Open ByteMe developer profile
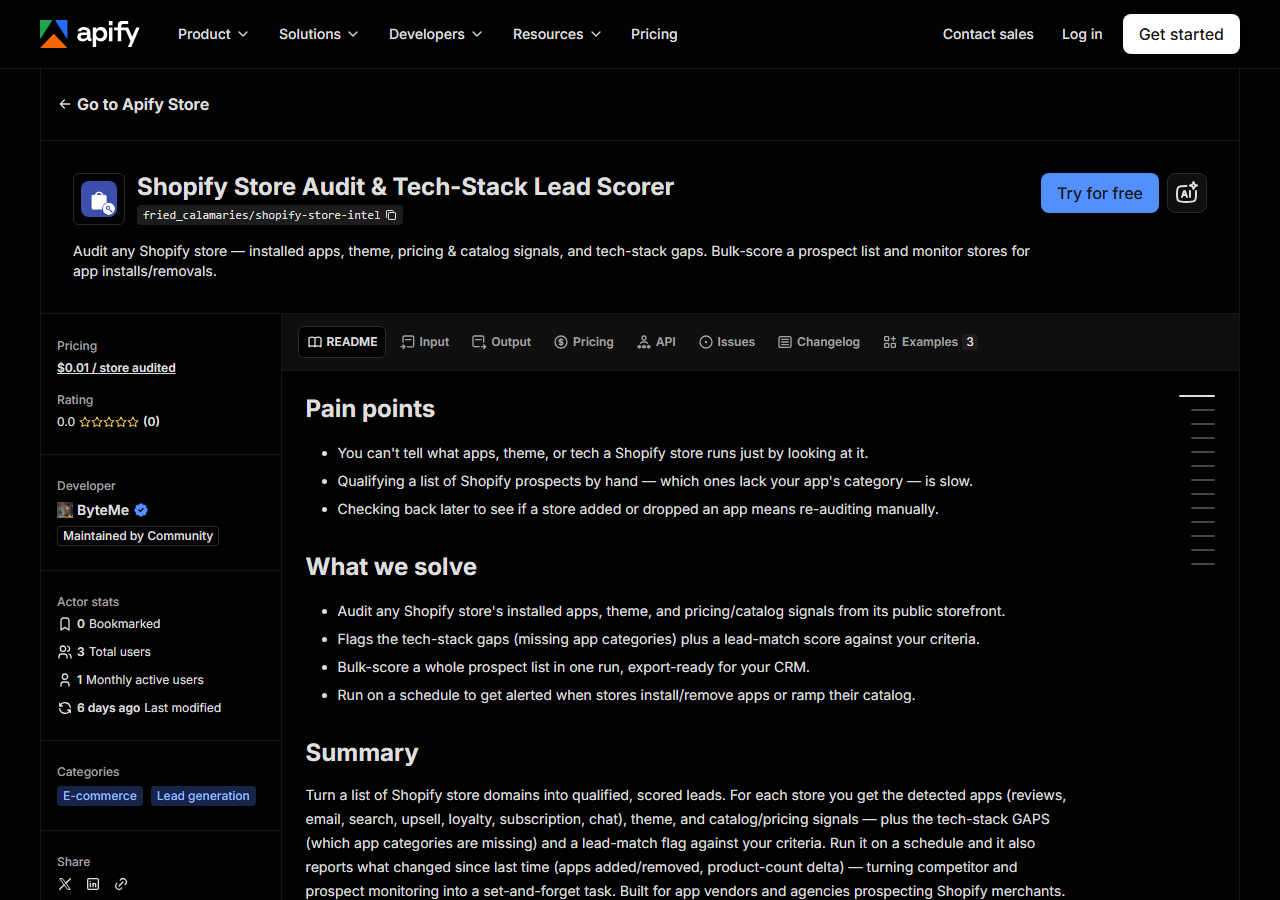Image resolution: width=1280 pixels, height=900 pixels. click(103, 510)
